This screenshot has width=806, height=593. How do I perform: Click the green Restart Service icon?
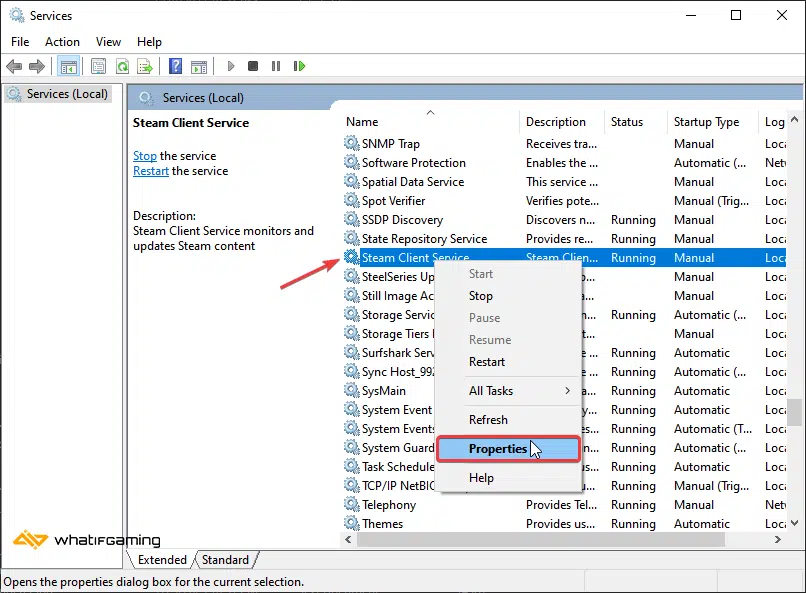tap(299, 67)
